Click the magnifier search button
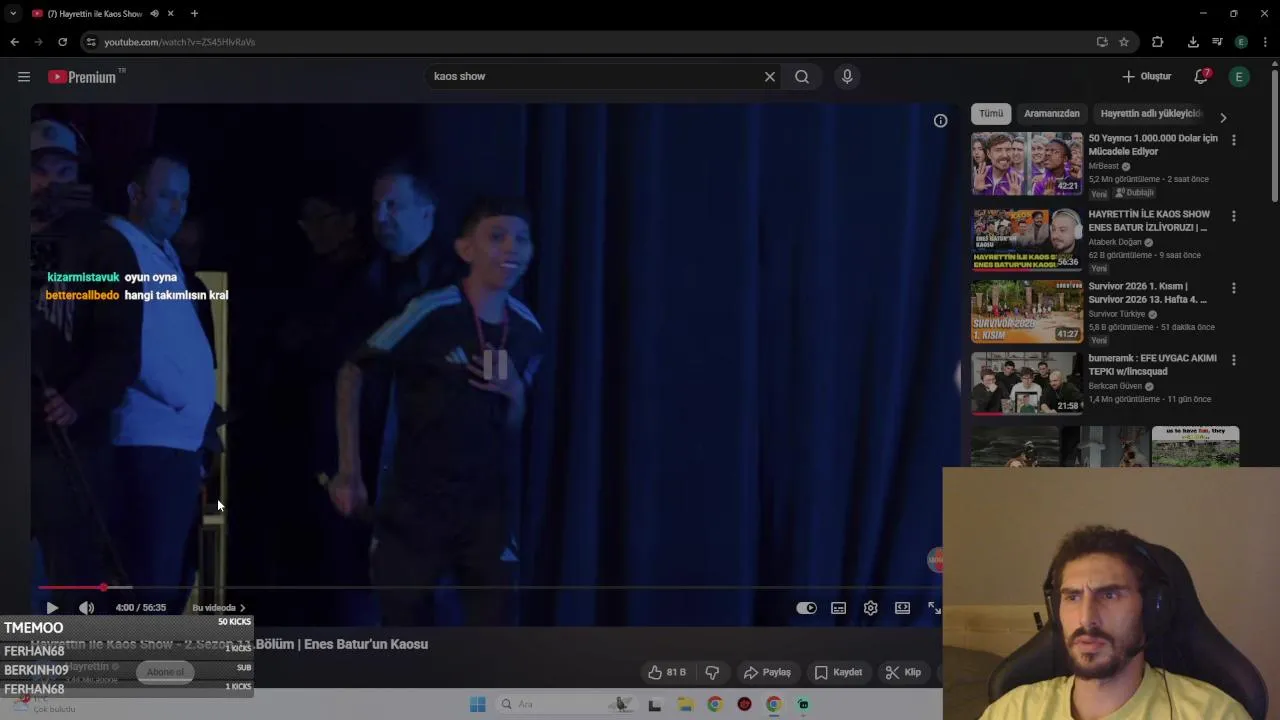 tap(802, 77)
